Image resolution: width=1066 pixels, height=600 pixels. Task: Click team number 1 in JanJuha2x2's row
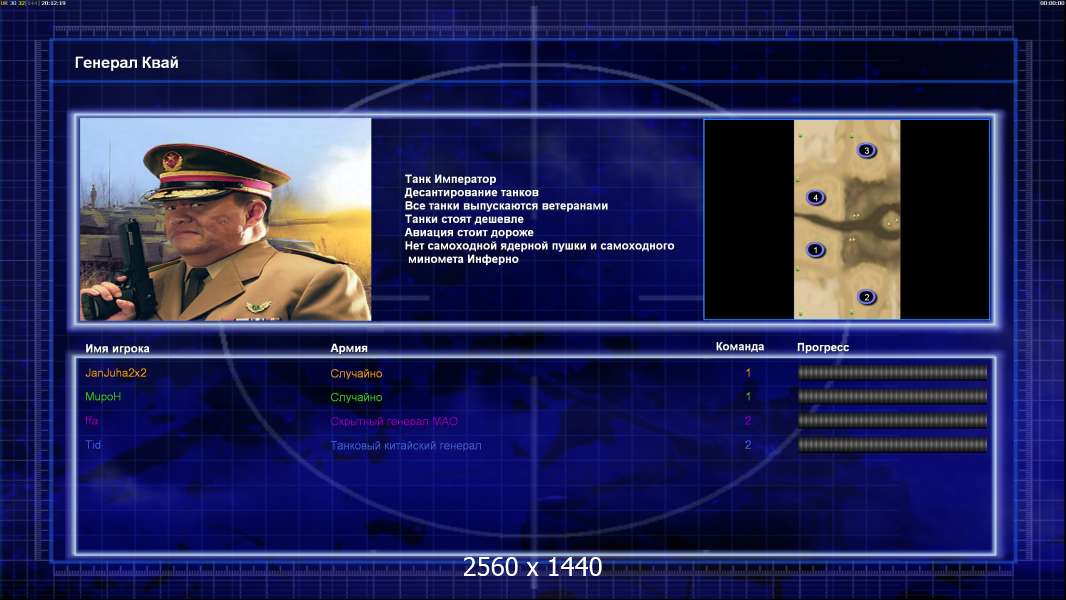coord(748,373)
